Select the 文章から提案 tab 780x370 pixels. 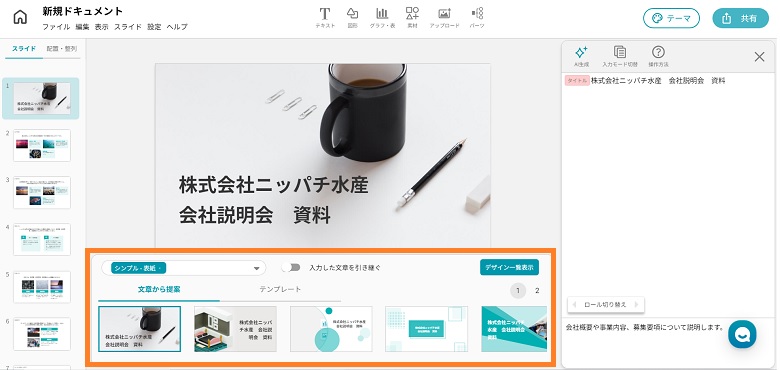point(159,289)
